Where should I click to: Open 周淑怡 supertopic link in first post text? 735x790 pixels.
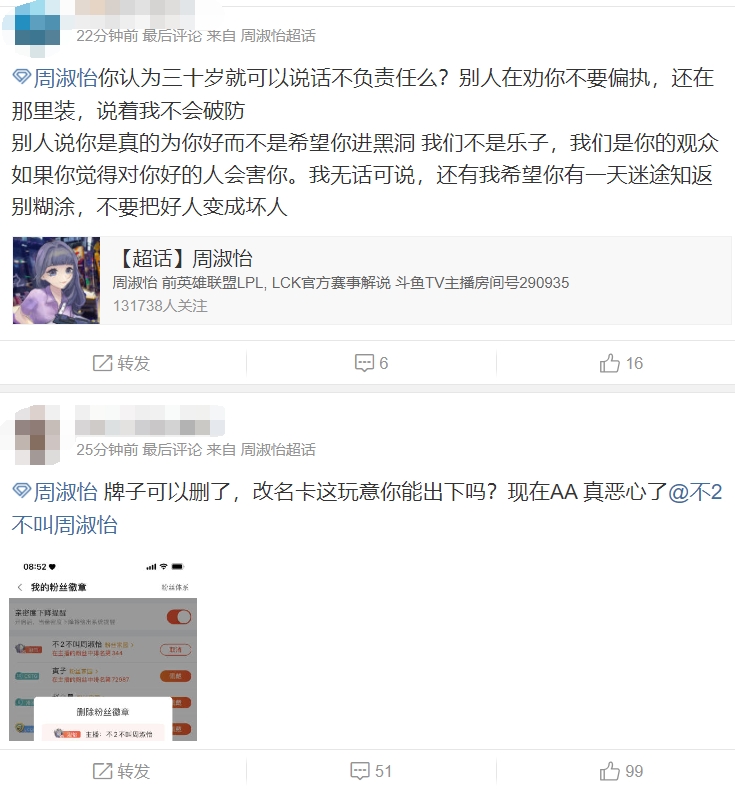(x=65, y=78)
